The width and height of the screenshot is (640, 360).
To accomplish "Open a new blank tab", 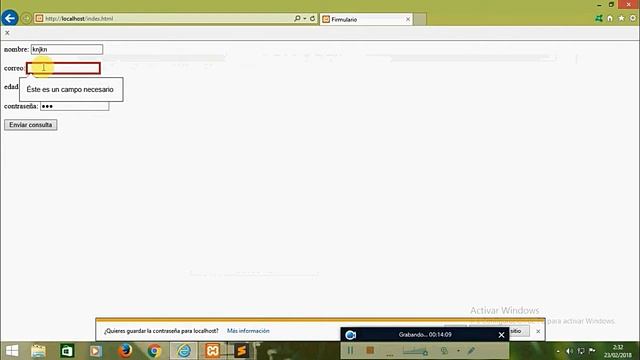I will pyautogui.click(x=420, y=19).
